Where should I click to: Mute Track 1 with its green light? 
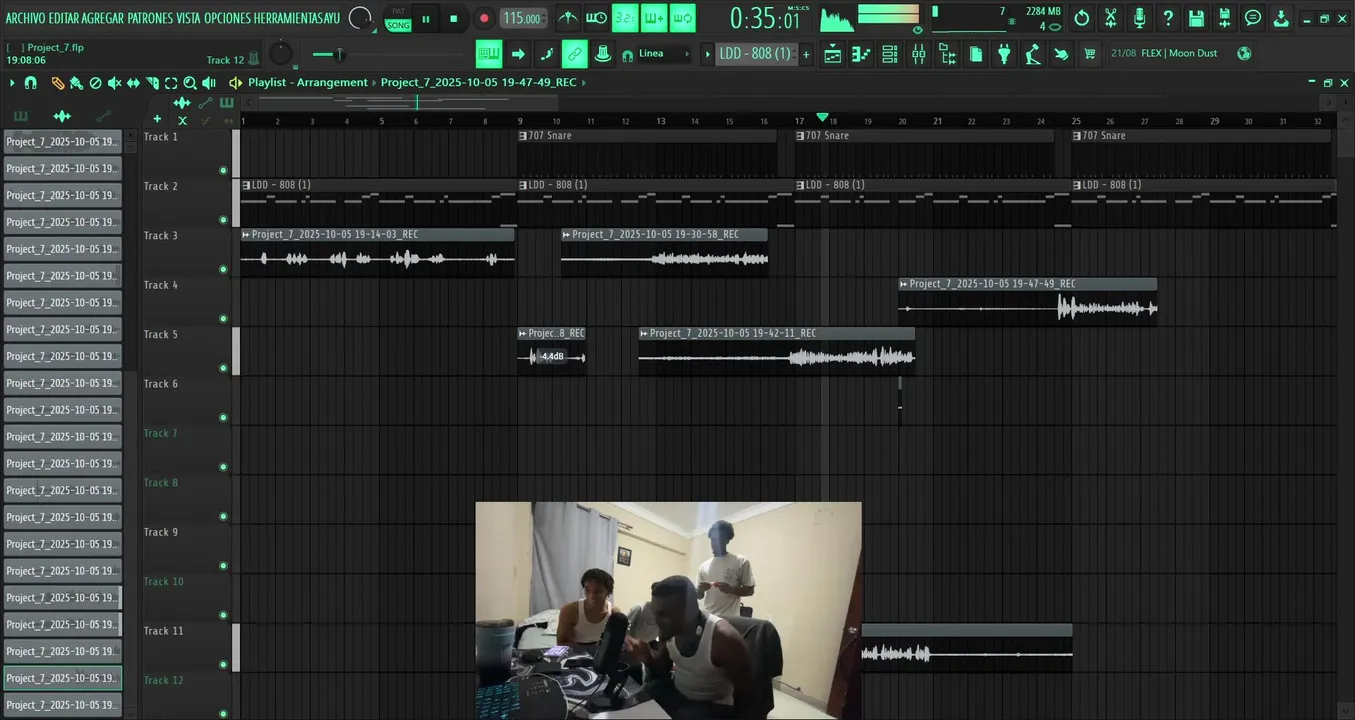tap(223, 171)
